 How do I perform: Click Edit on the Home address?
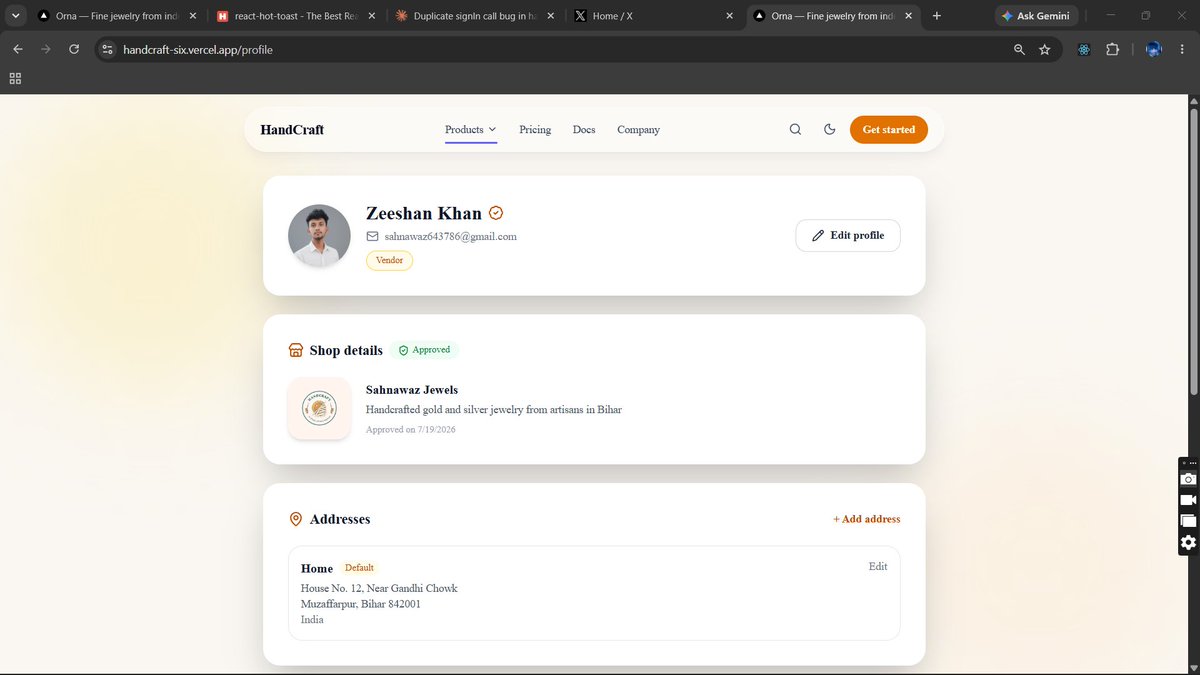tap(878, 566)
